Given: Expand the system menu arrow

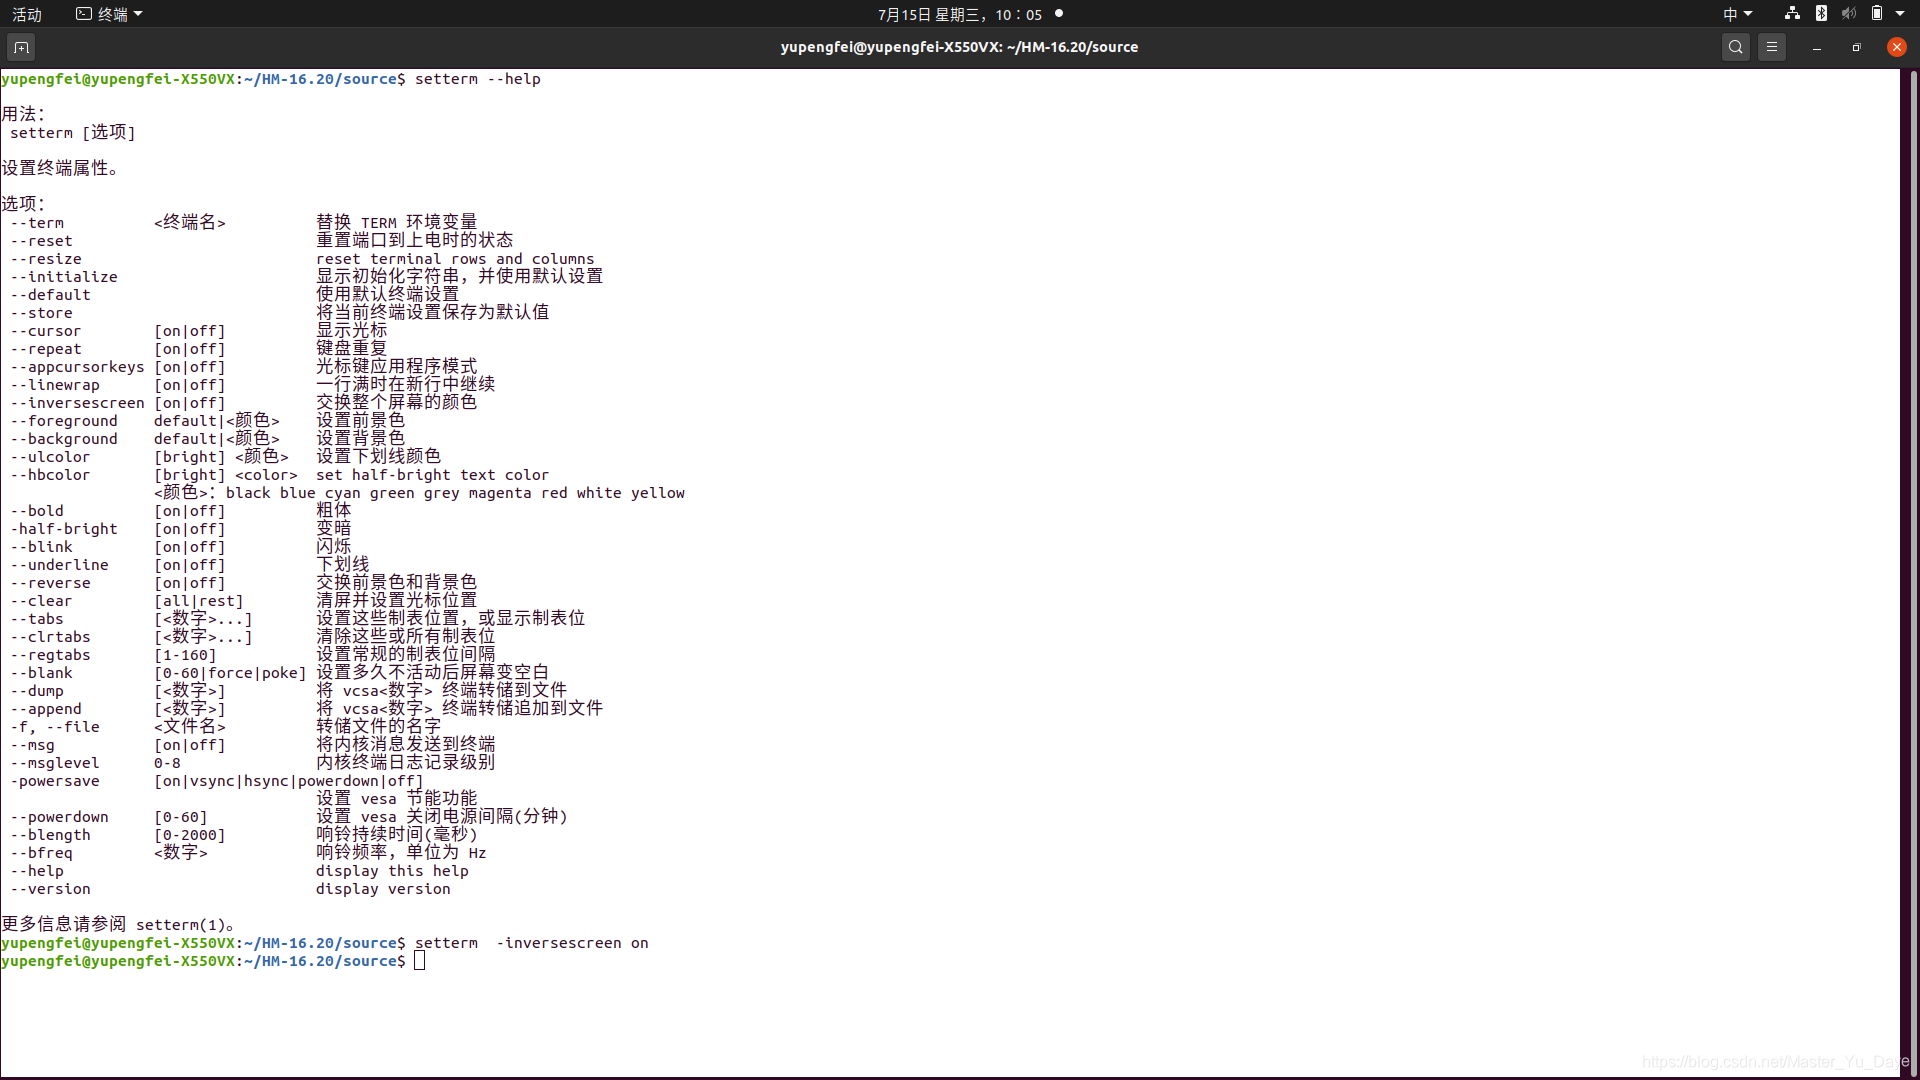Looking at the screenshot, I should (1900, 14).
